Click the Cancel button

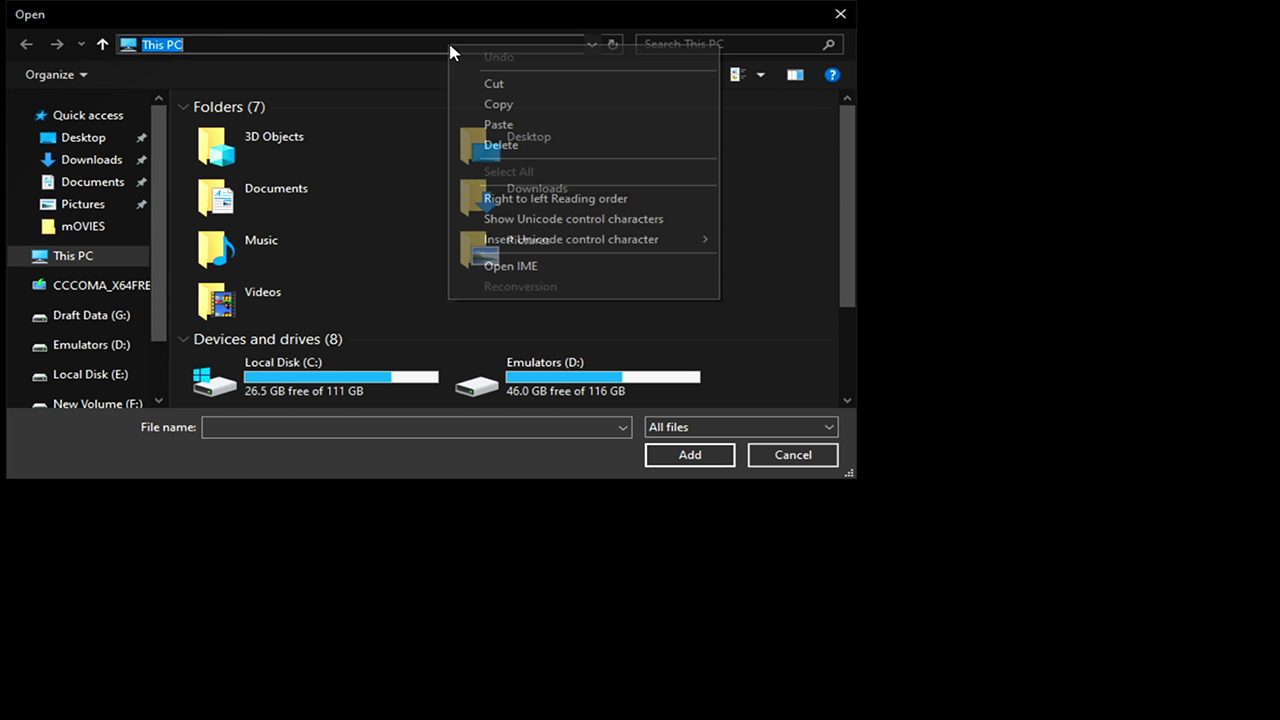[x=793, y=455]
